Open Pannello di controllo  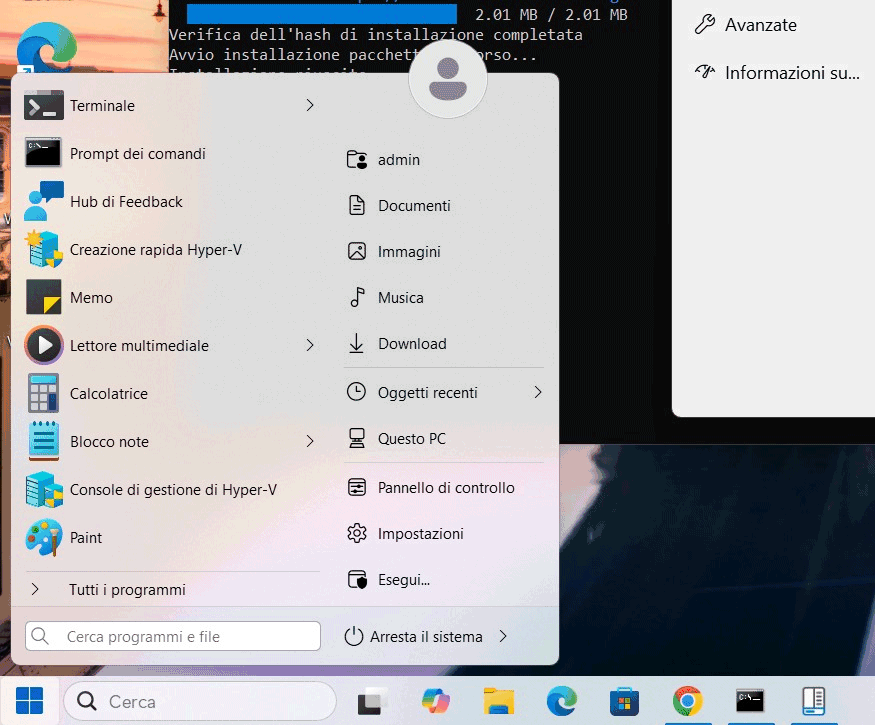coord(445,488)
